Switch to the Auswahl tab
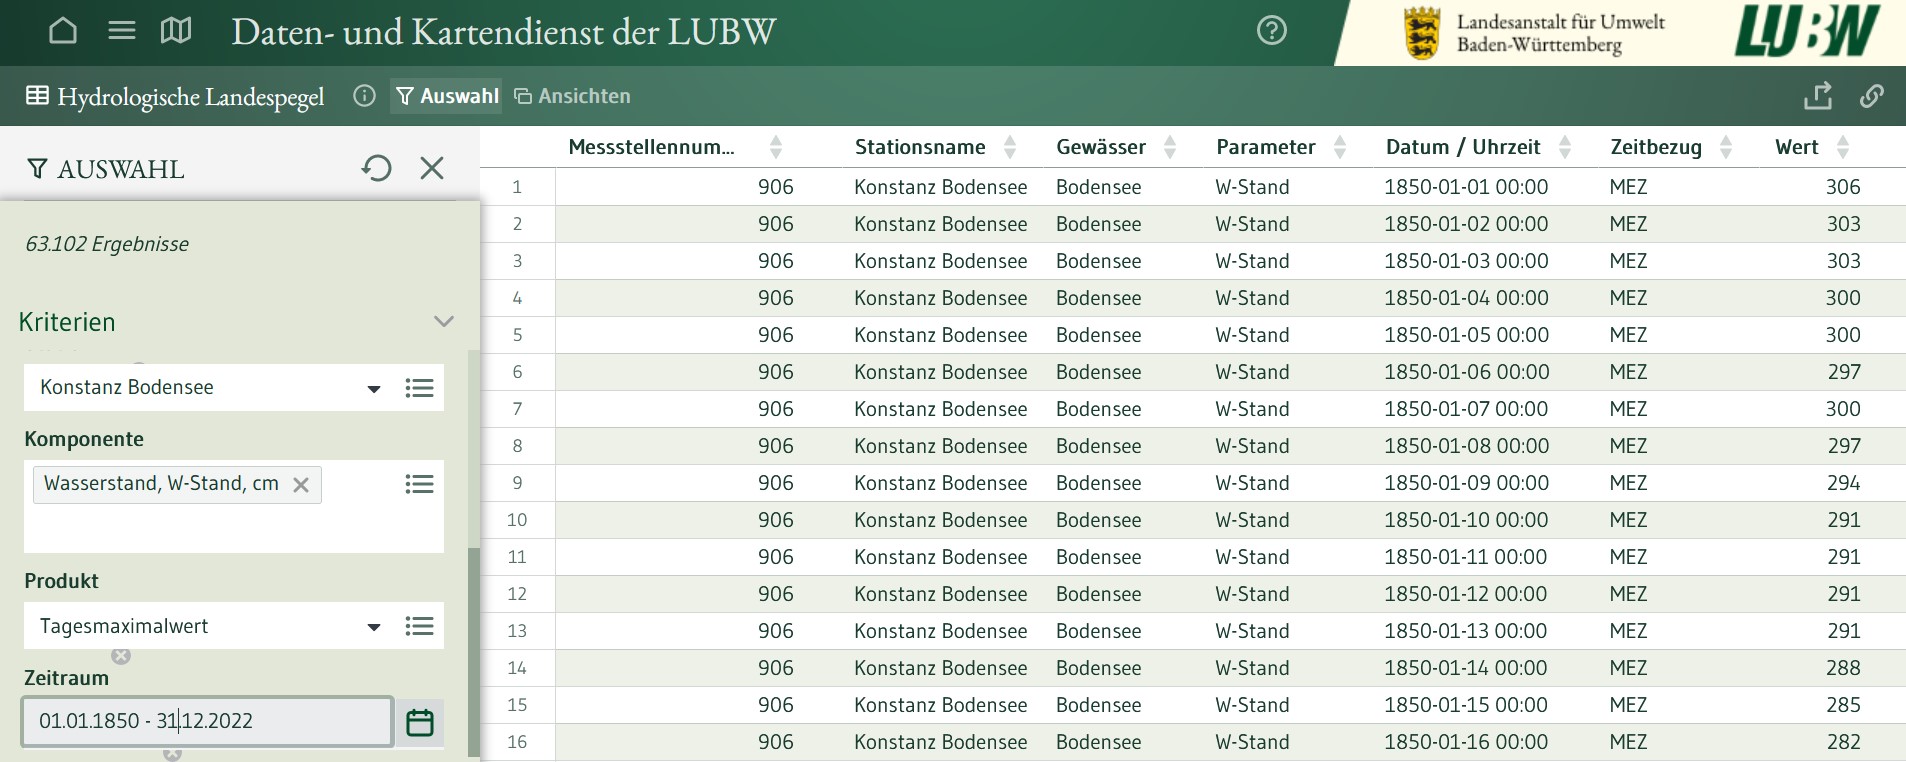The width and height of the screenshot is (1906, 762). [x=447, y=96]
